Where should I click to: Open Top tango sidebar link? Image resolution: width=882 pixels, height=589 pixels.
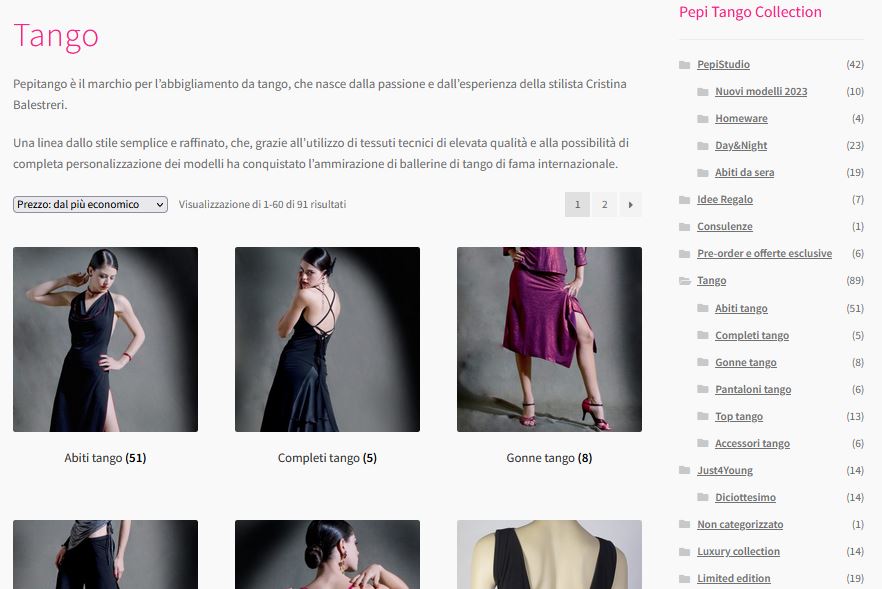coord(739,416)
